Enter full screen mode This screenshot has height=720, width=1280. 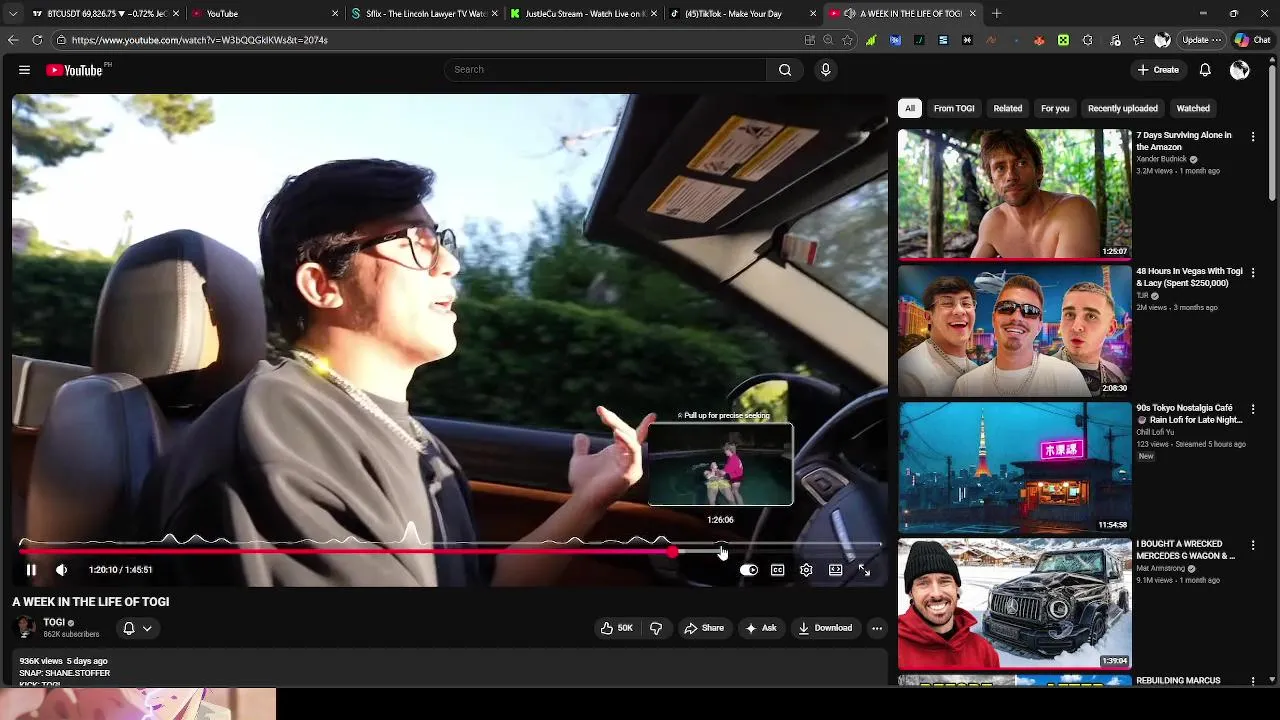(864, 570)
